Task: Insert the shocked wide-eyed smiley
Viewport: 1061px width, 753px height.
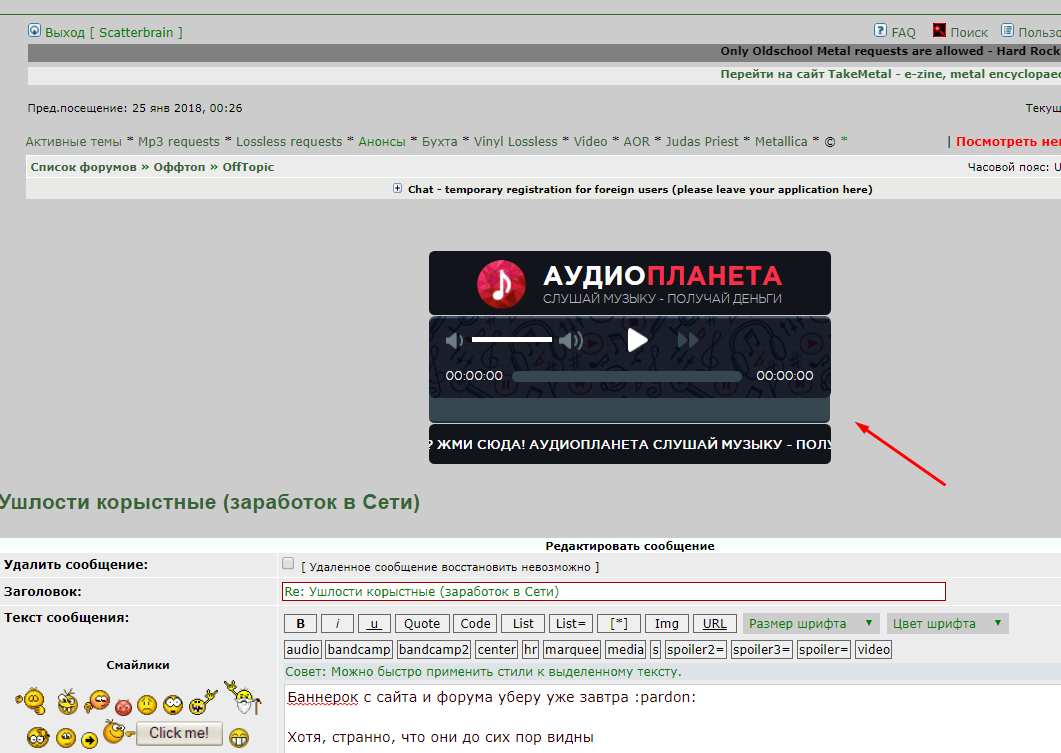Action: coord(173,705)
